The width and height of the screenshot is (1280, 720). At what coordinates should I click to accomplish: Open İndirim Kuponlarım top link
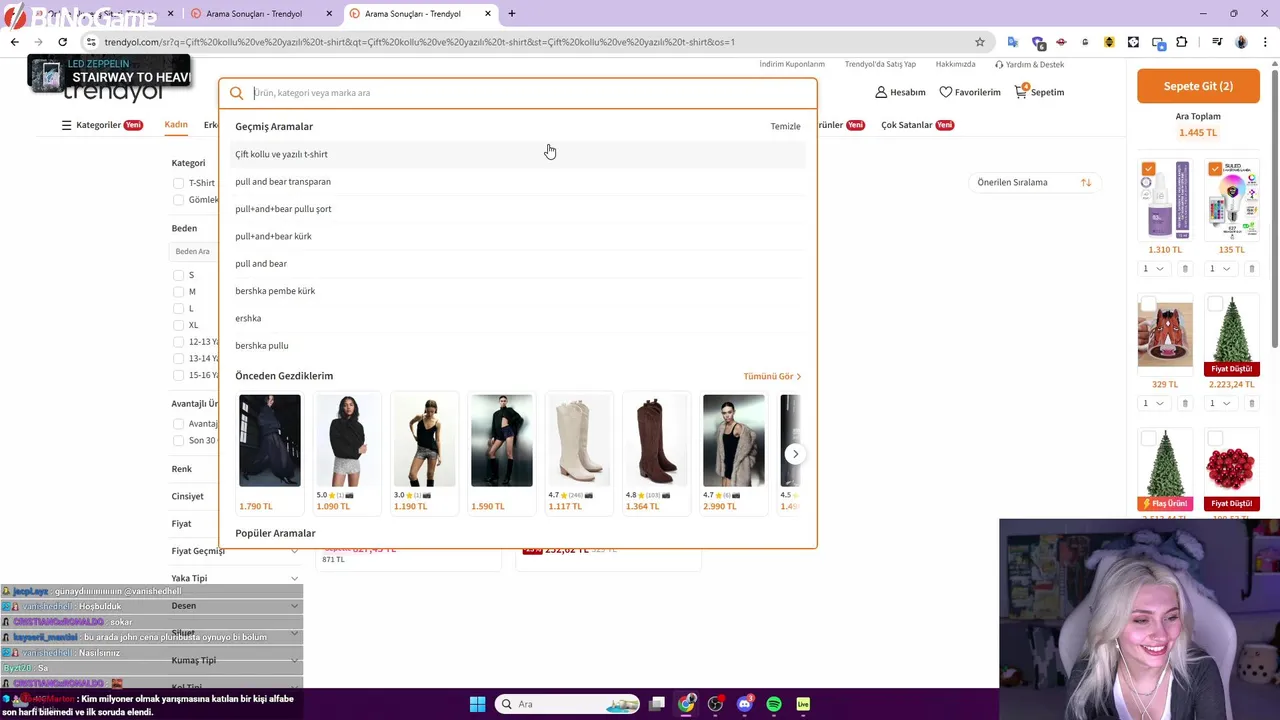point(792,64)
